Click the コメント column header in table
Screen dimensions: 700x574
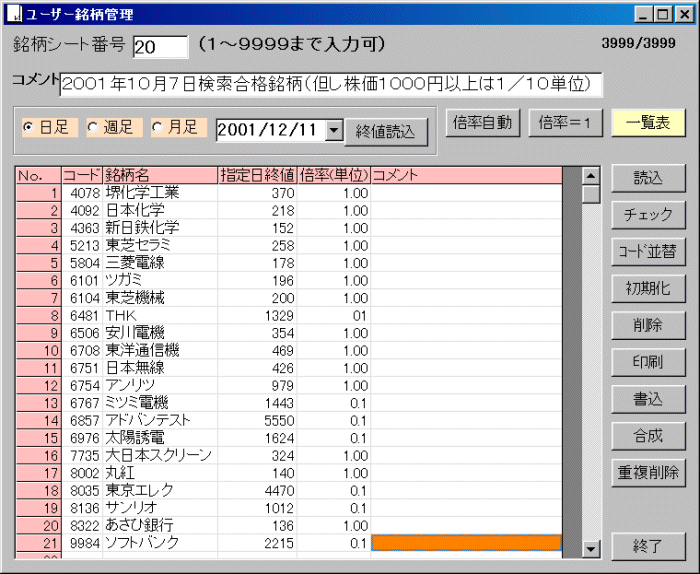466,175
